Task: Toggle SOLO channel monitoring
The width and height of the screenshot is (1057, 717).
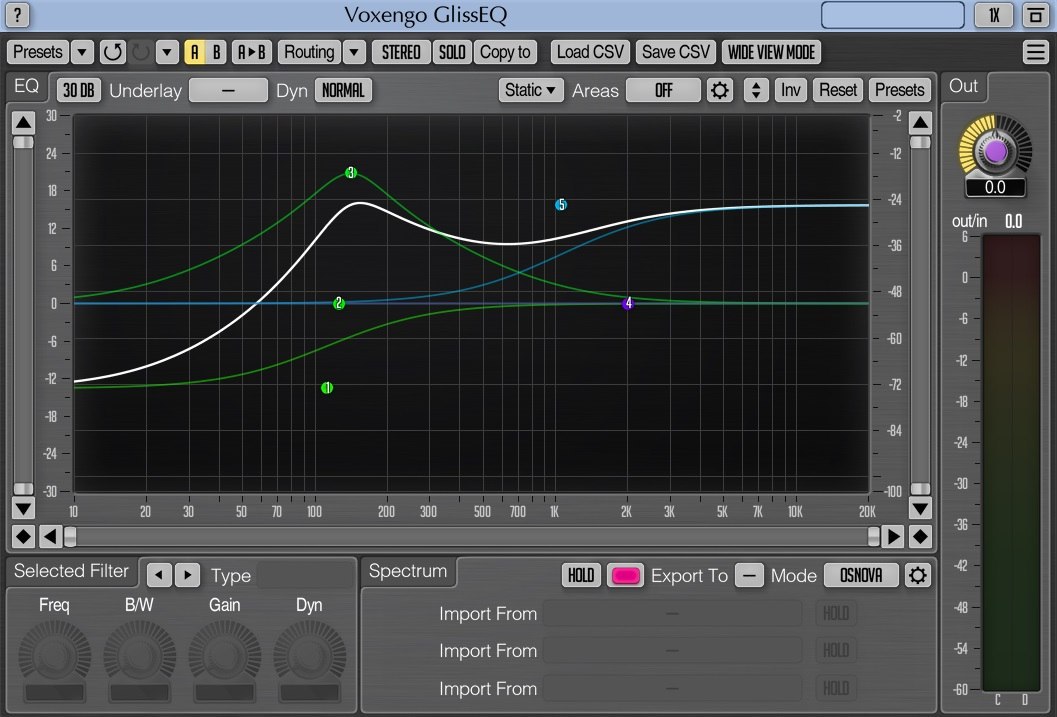Action: point(452,52)
